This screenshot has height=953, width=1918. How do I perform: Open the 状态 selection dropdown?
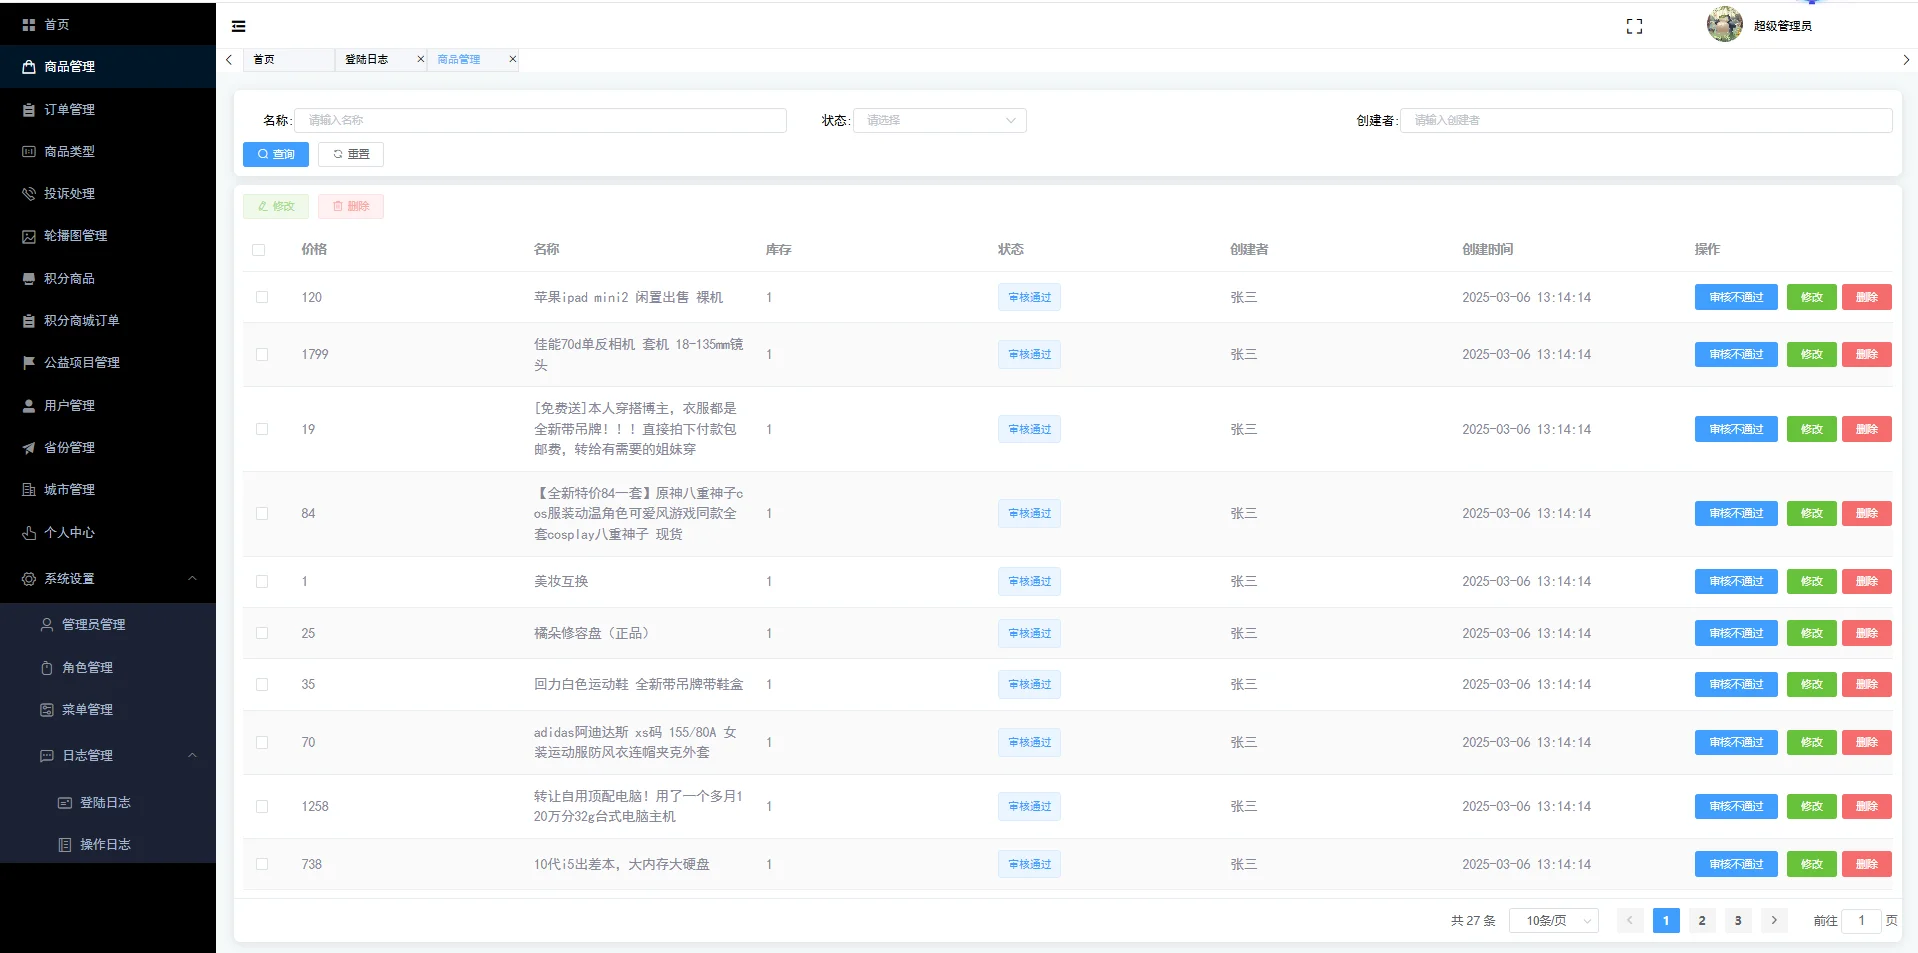click(x=938, y=120)
